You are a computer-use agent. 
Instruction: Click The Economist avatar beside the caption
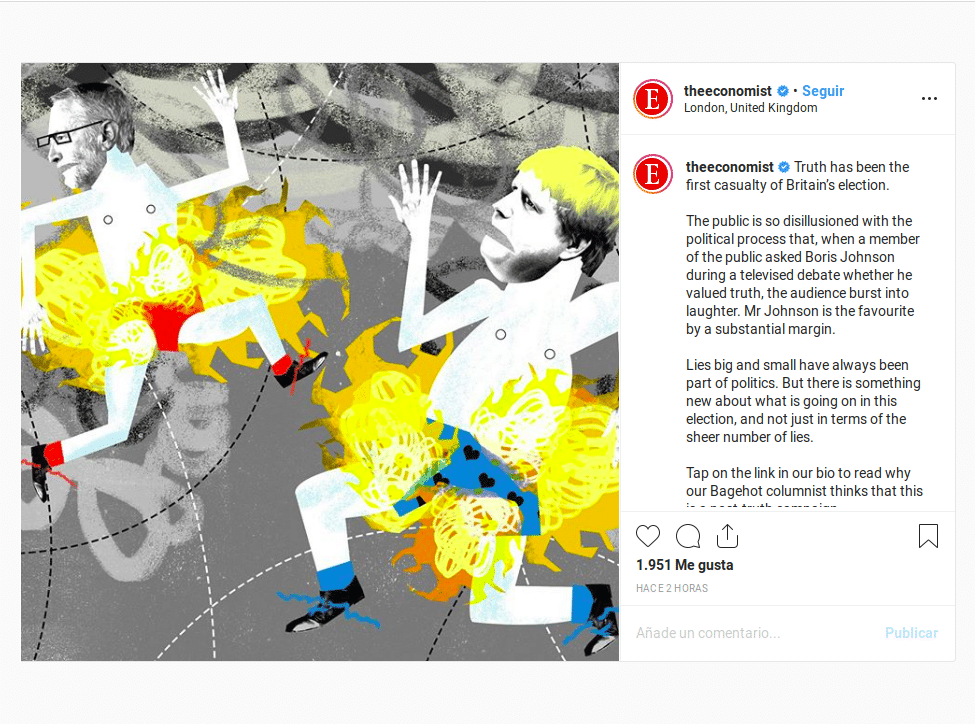653,174
